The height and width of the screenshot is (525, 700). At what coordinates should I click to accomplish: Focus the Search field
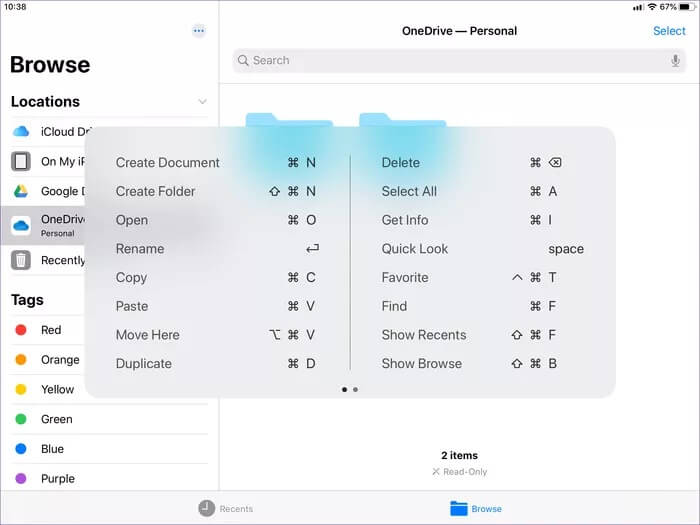(x=459, y=60)
